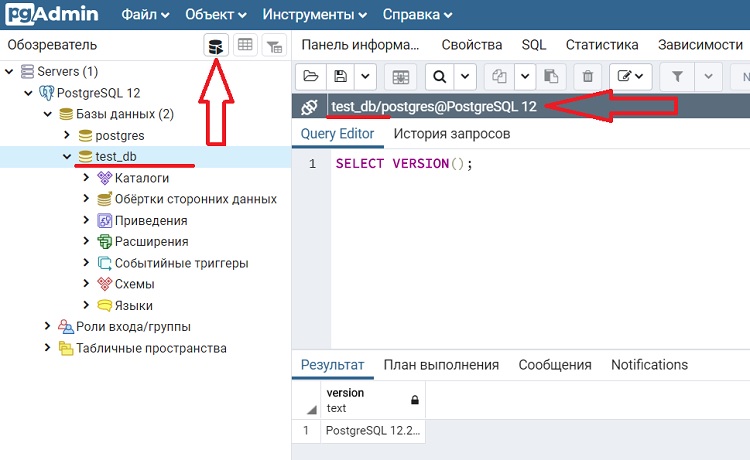750x460 pixels.
Task: Expand the Схемы tree node
Action: pyautogui.click(x=87, y=284)
